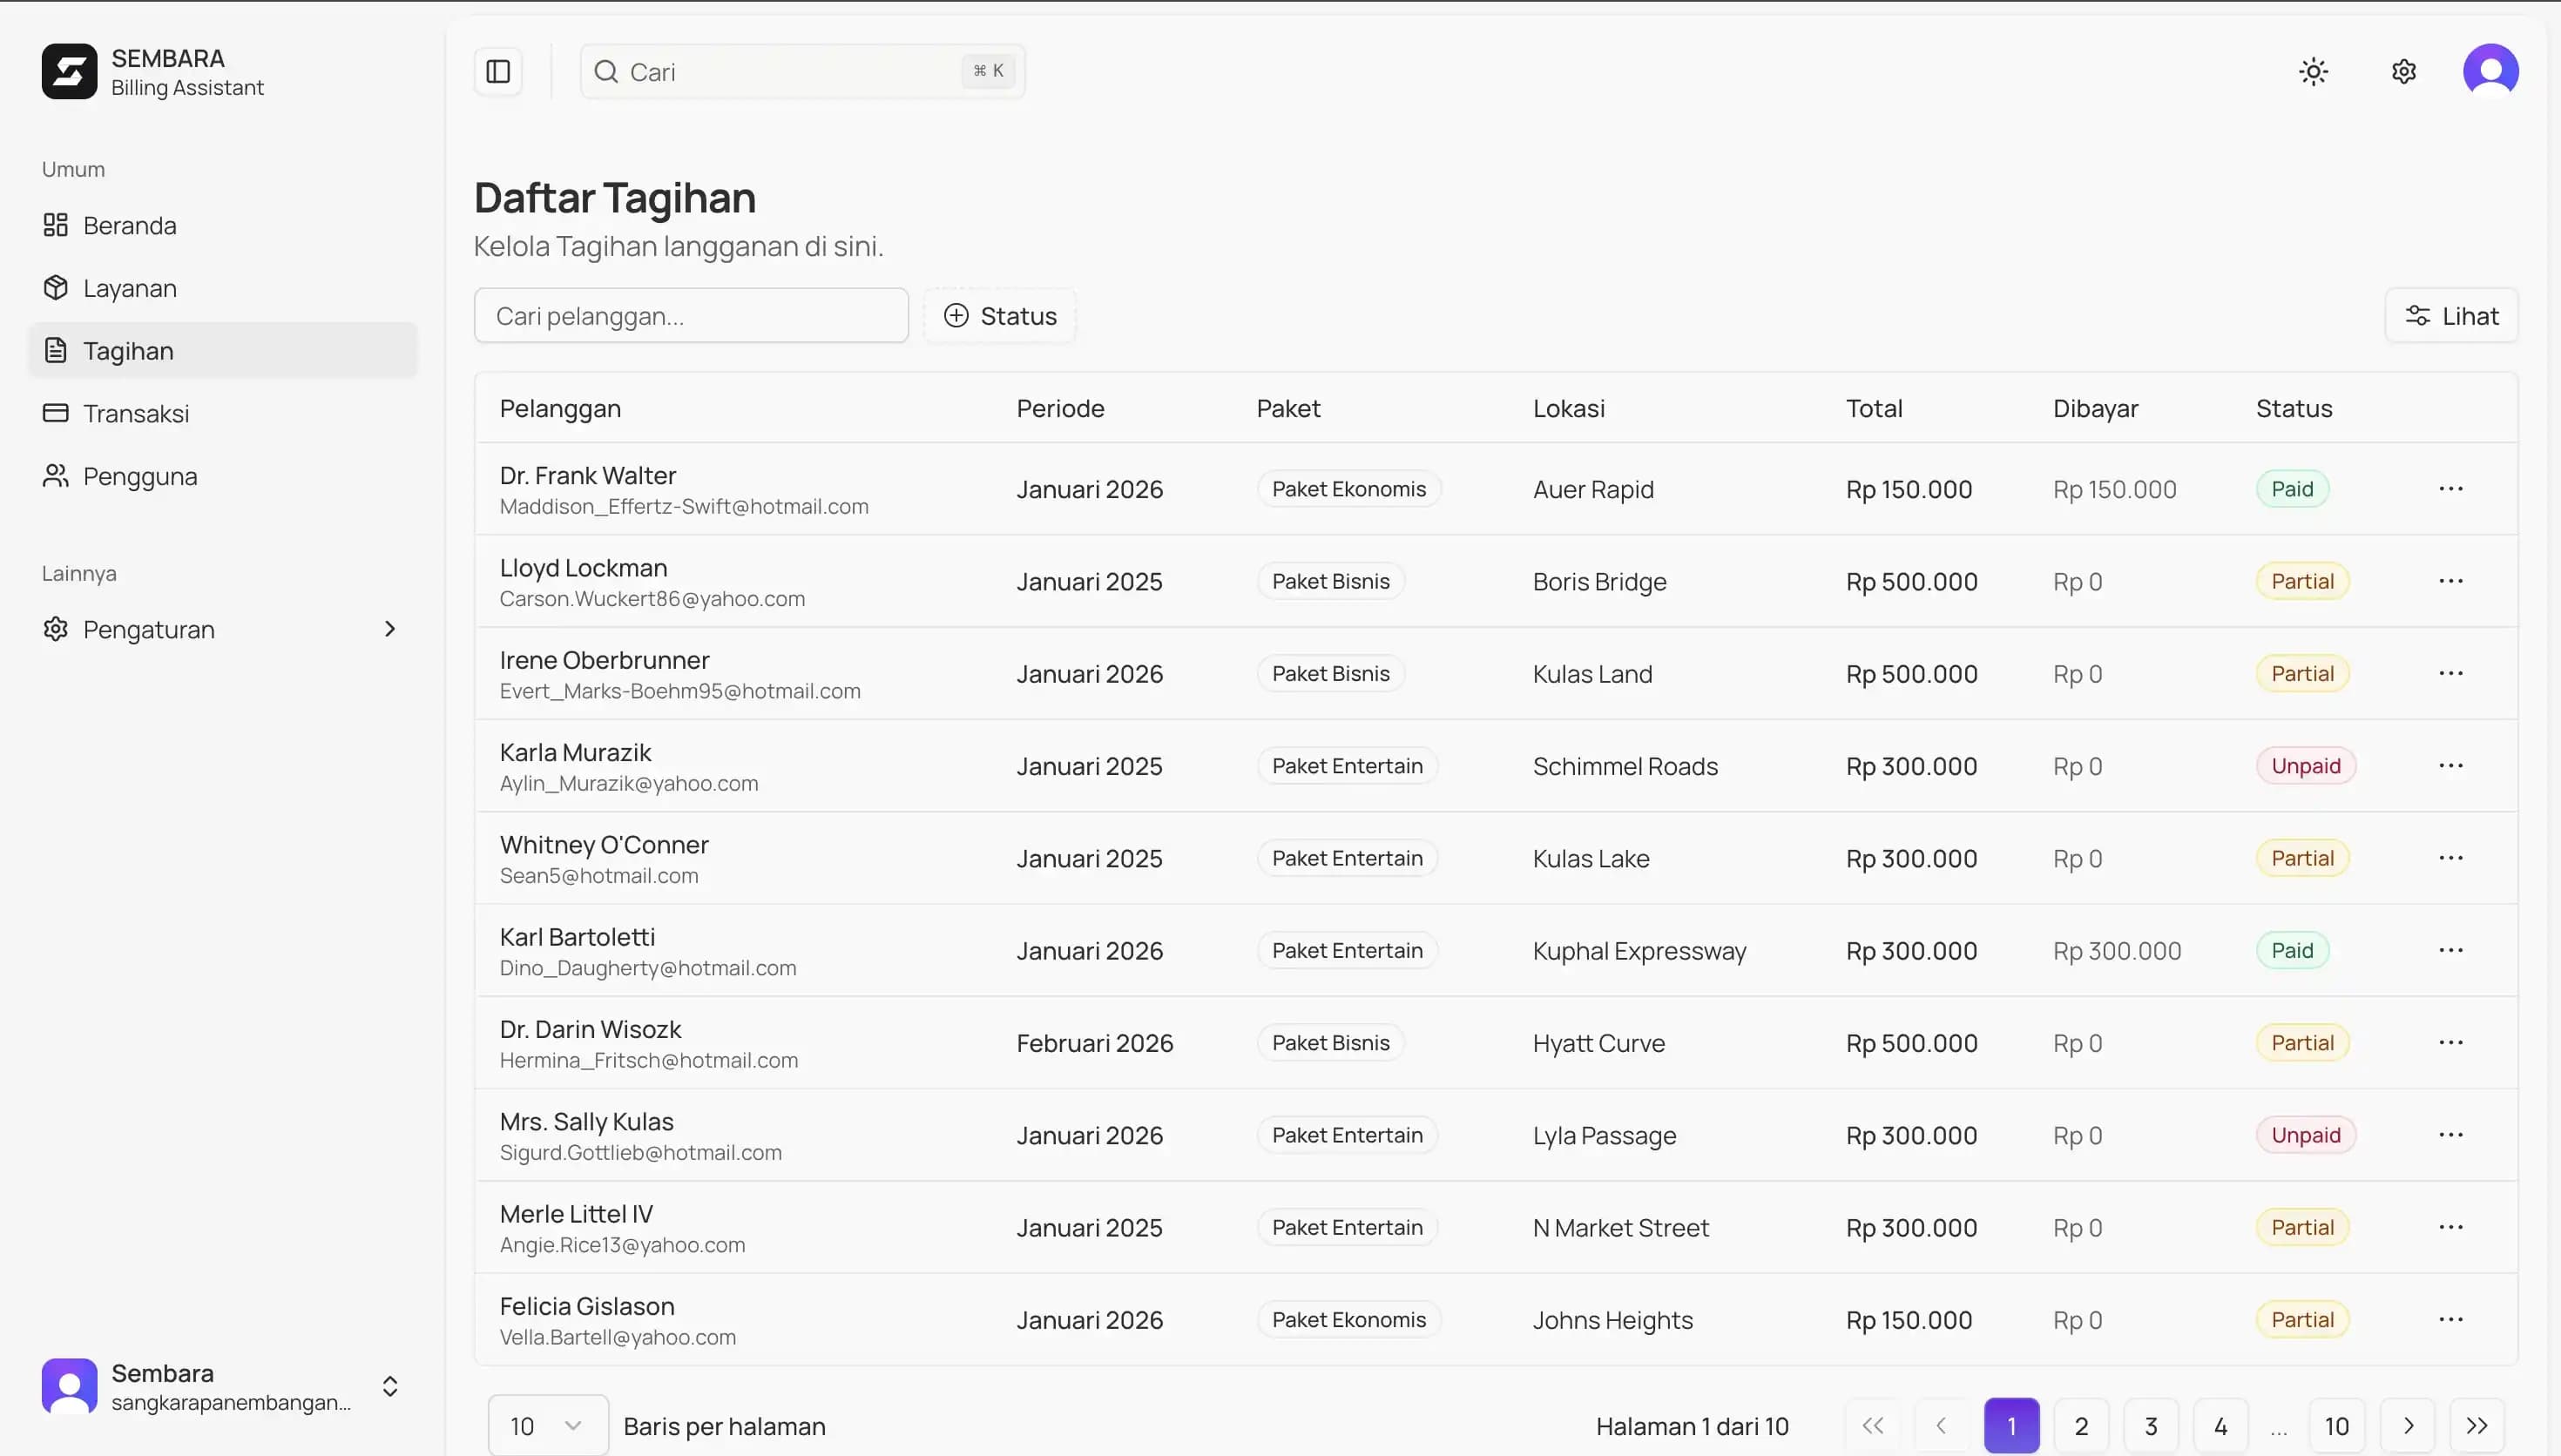Open row actions for Dr. Frank Walter
2561x1456 pixels.
coord(2450,489)
